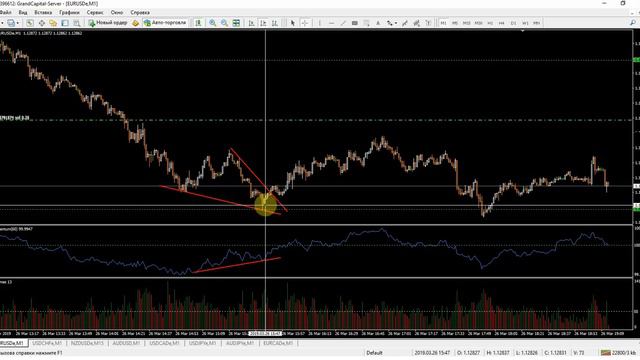The image size is (640, 360).
Task: Click status bar date 2019.03.26 15:47
Action: pyautogui.click(x=432, y=353)
